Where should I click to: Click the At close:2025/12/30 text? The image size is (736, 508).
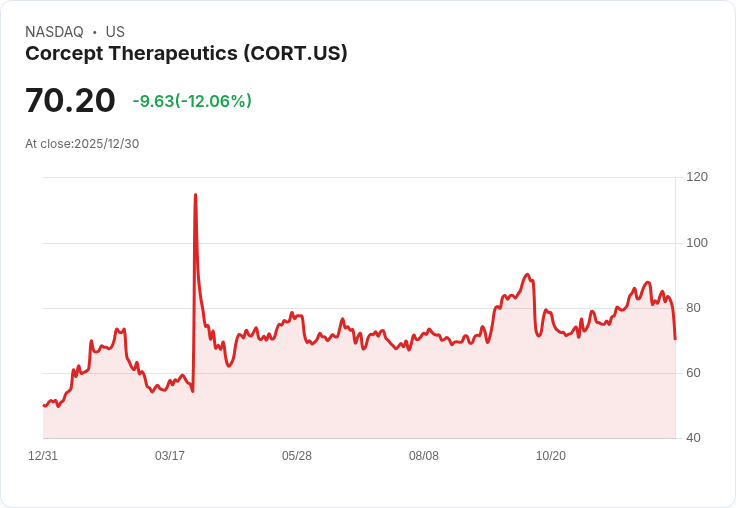(x=82, y=144)
